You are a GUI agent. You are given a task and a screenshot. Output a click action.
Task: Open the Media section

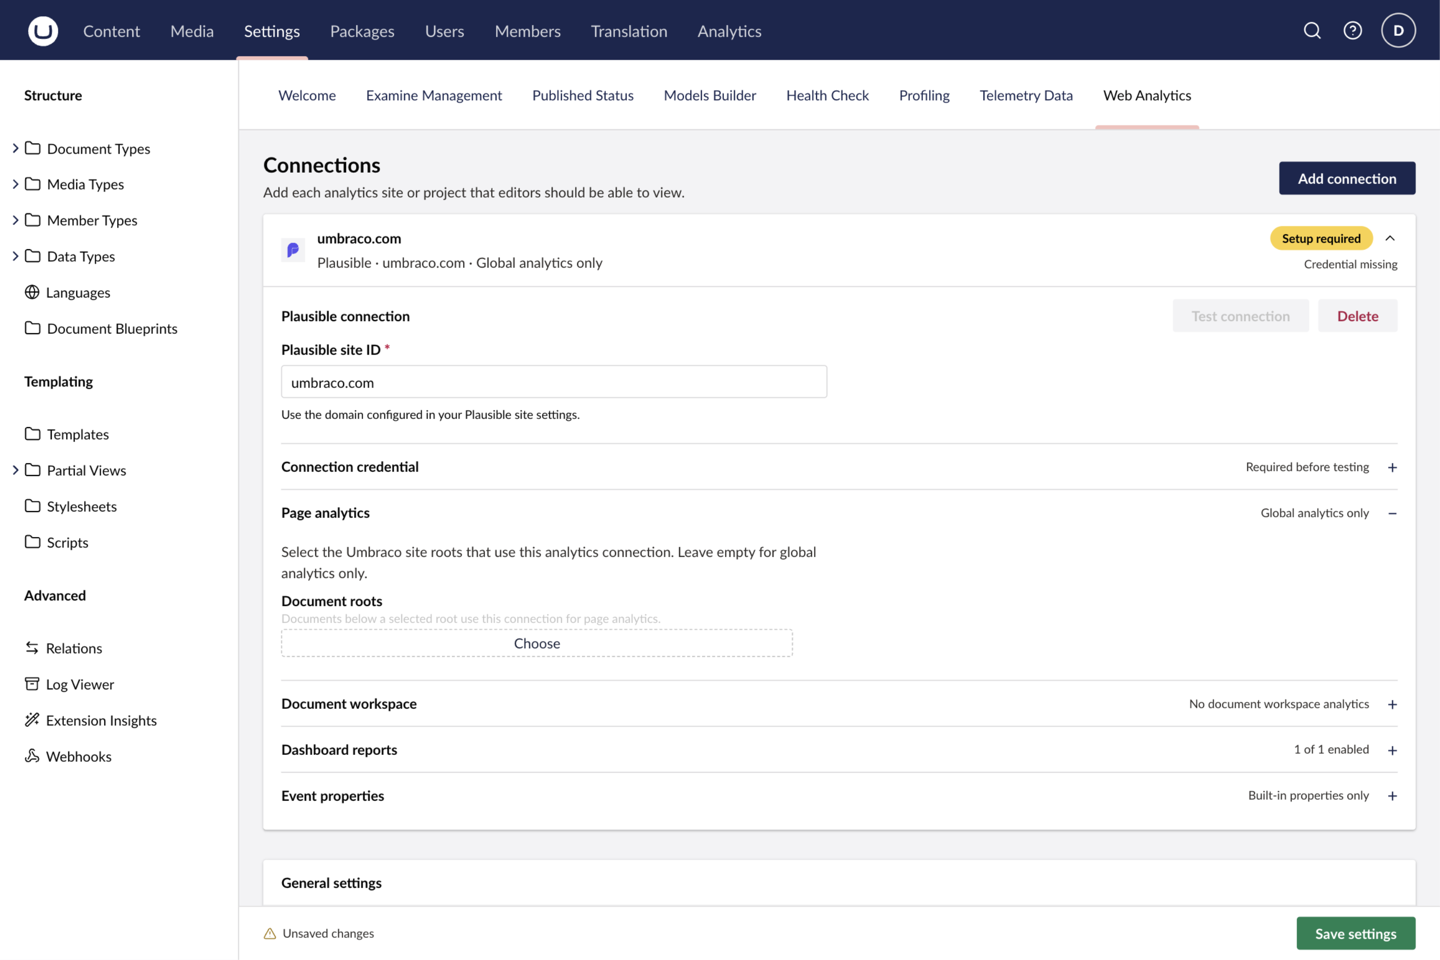click(192, 31)
